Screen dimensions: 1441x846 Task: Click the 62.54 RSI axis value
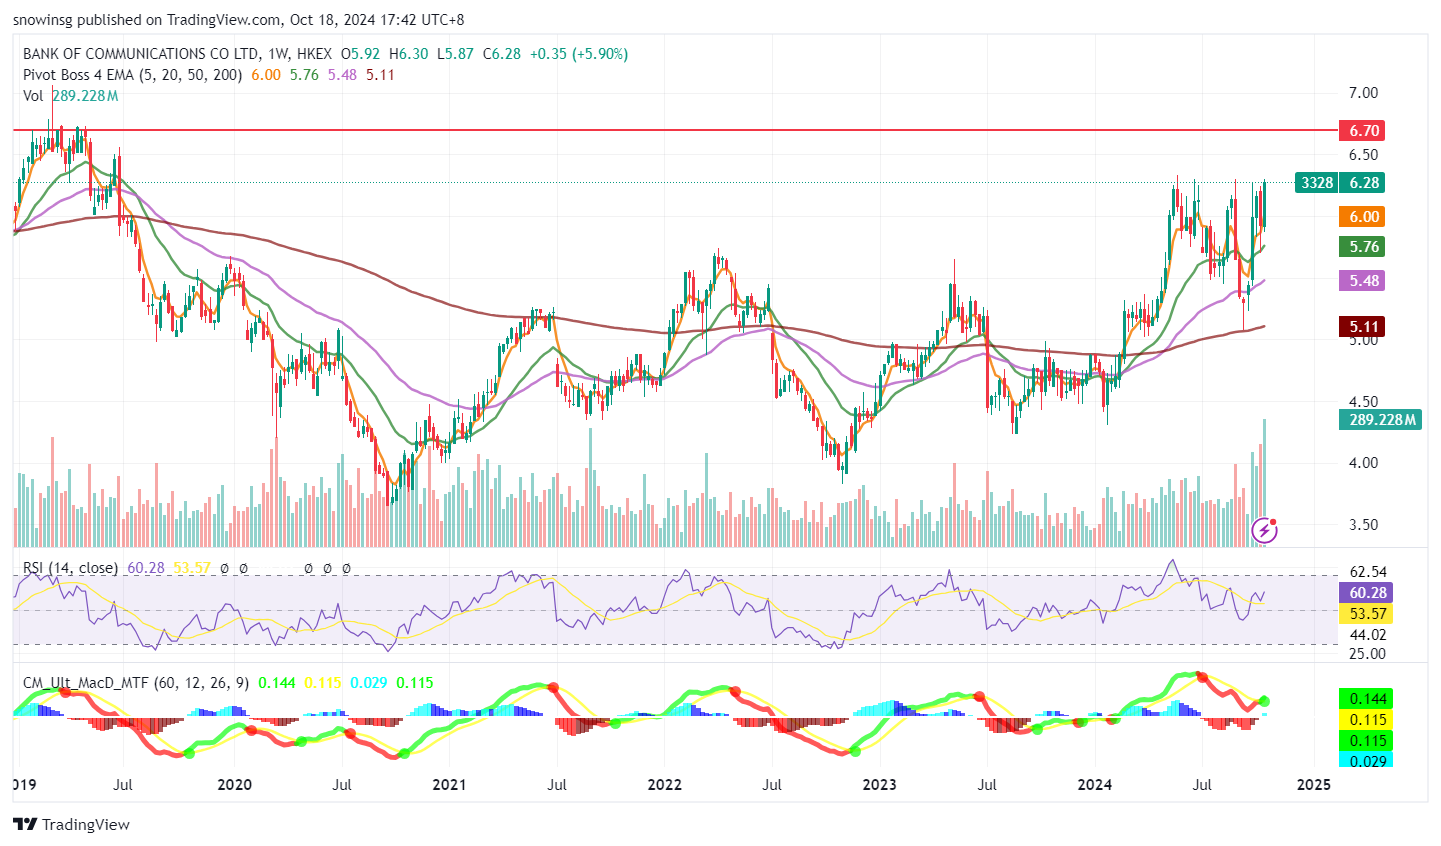(x=1368, y=572)
